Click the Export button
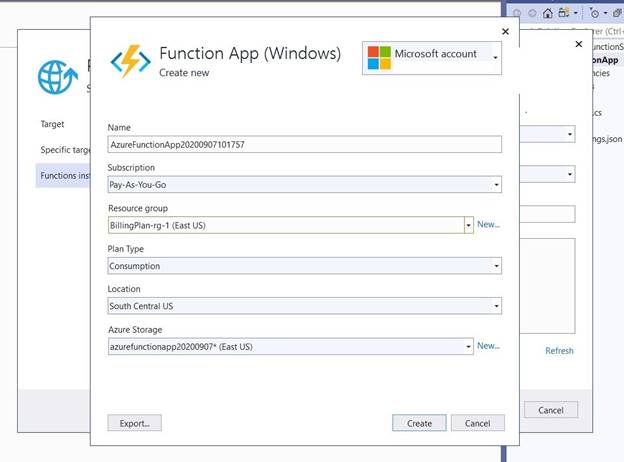624x462 pixels. 135,423
